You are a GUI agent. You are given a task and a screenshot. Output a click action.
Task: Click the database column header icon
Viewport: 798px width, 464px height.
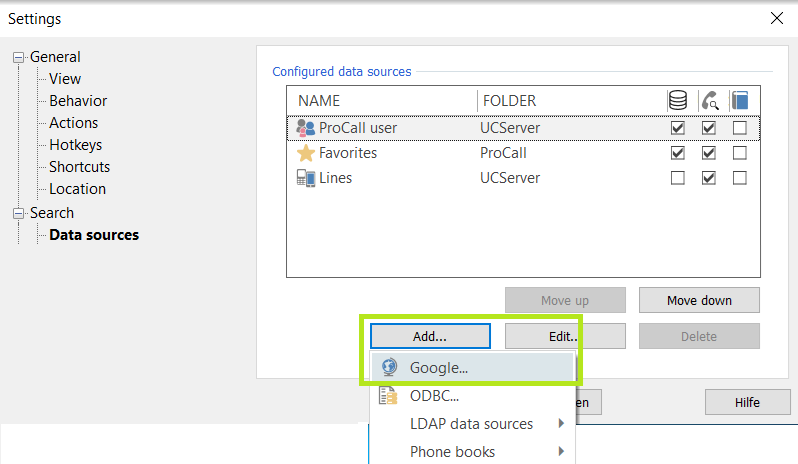678,100
